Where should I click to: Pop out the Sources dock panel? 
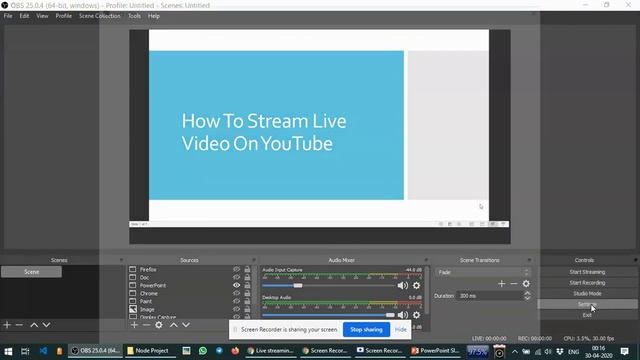[x=253, y=260]
